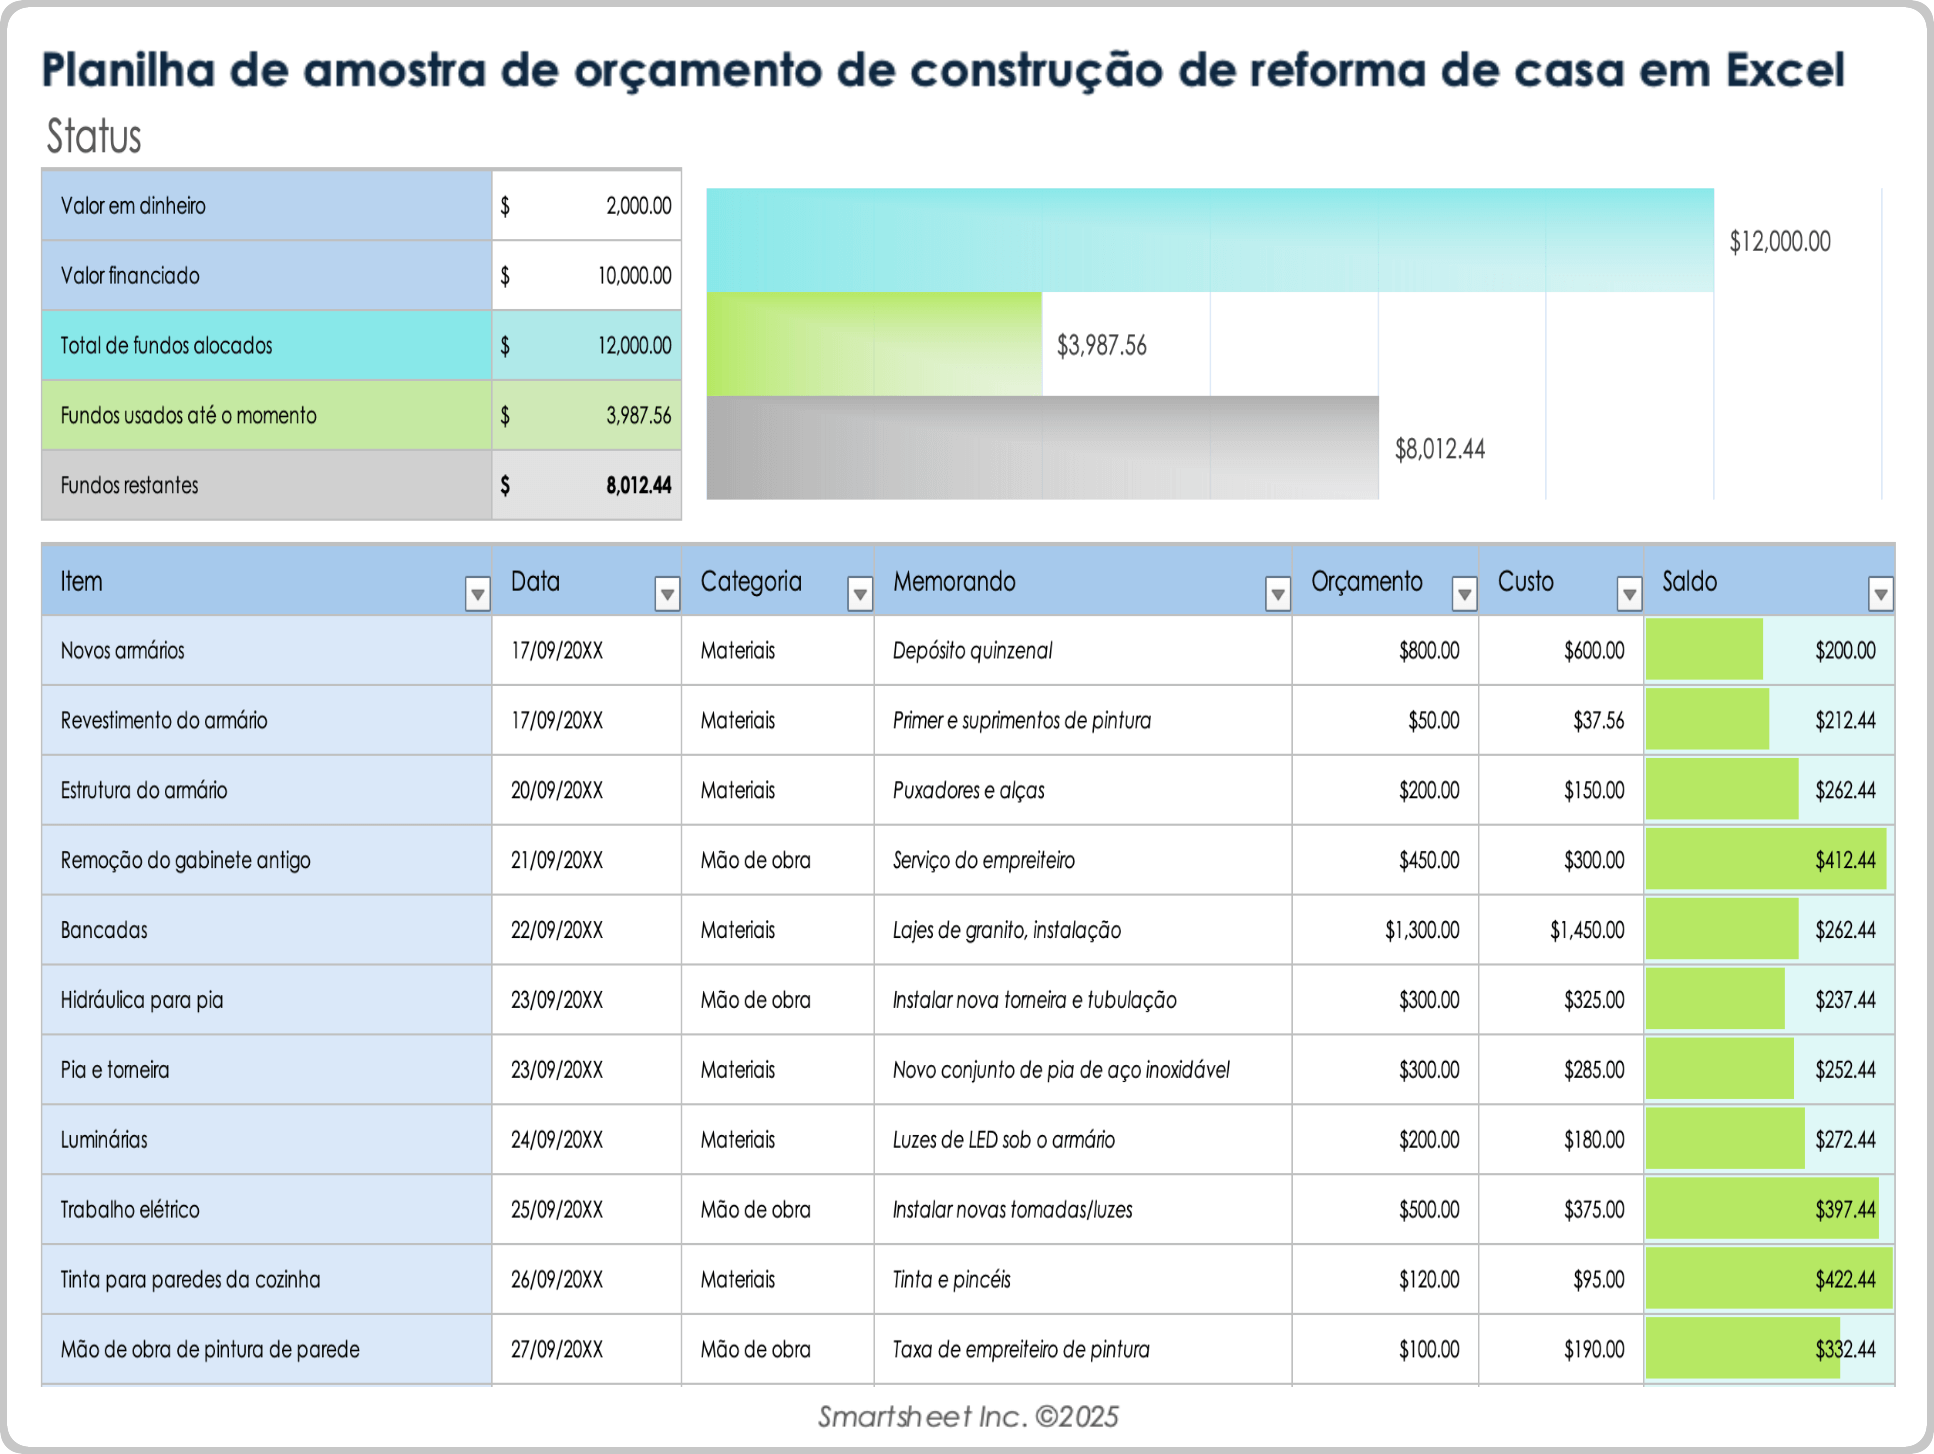This screenshot has height=1454, width=1934.
Task: Click the memo 'Tinta e pincéis'
Action: click(951, 1280)
